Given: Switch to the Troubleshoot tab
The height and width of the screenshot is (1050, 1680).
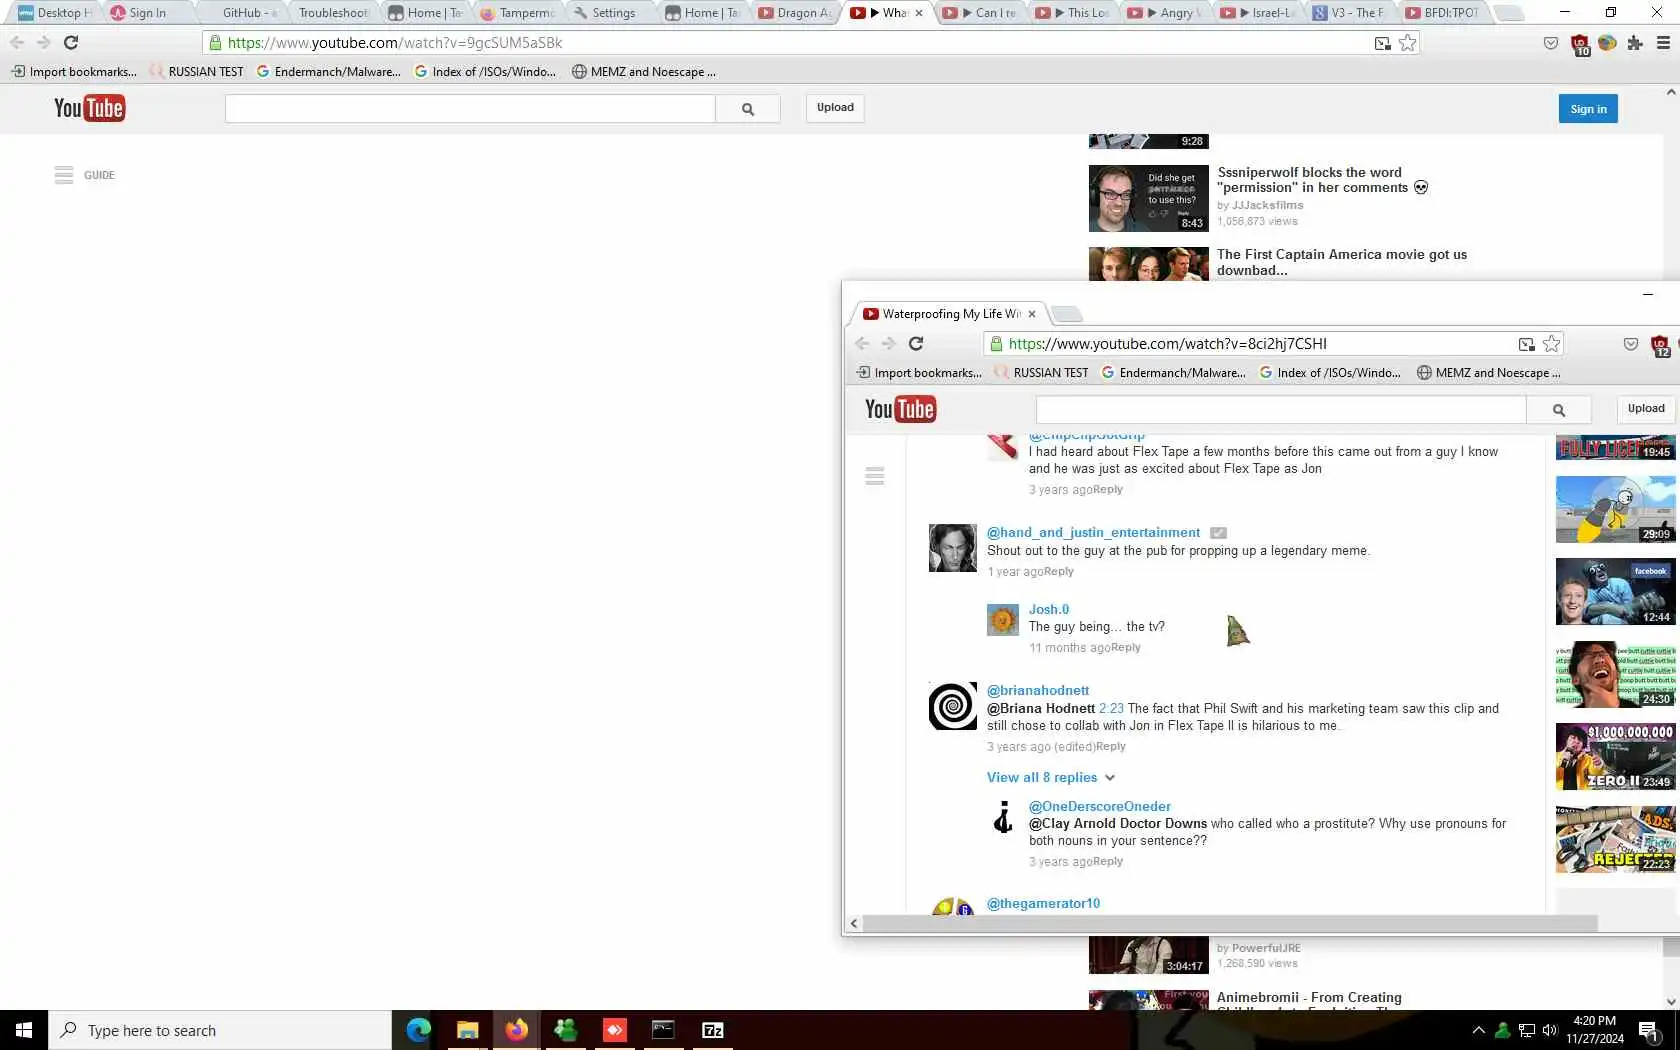Looking at the screenshot, I should pyautogui.click(x=333, y=13).
